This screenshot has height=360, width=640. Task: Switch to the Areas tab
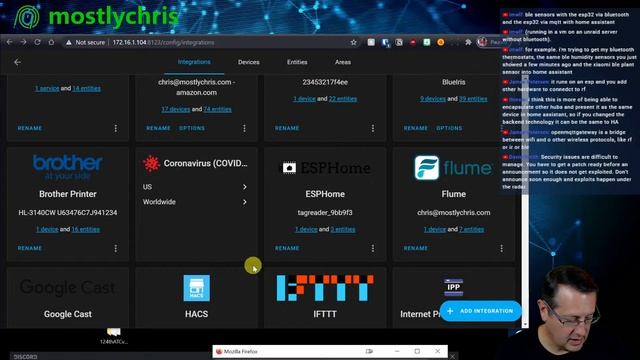click(343, 62)
